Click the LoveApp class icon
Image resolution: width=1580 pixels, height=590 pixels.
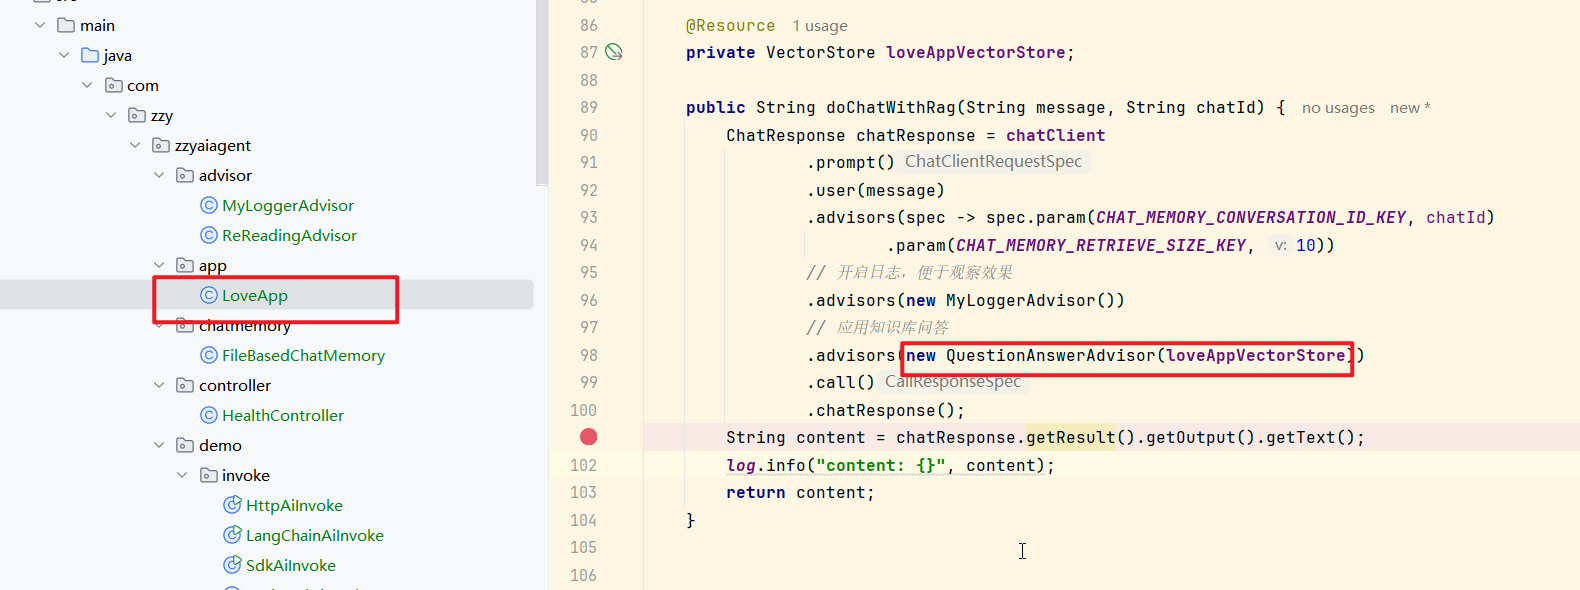click(209, 295)
